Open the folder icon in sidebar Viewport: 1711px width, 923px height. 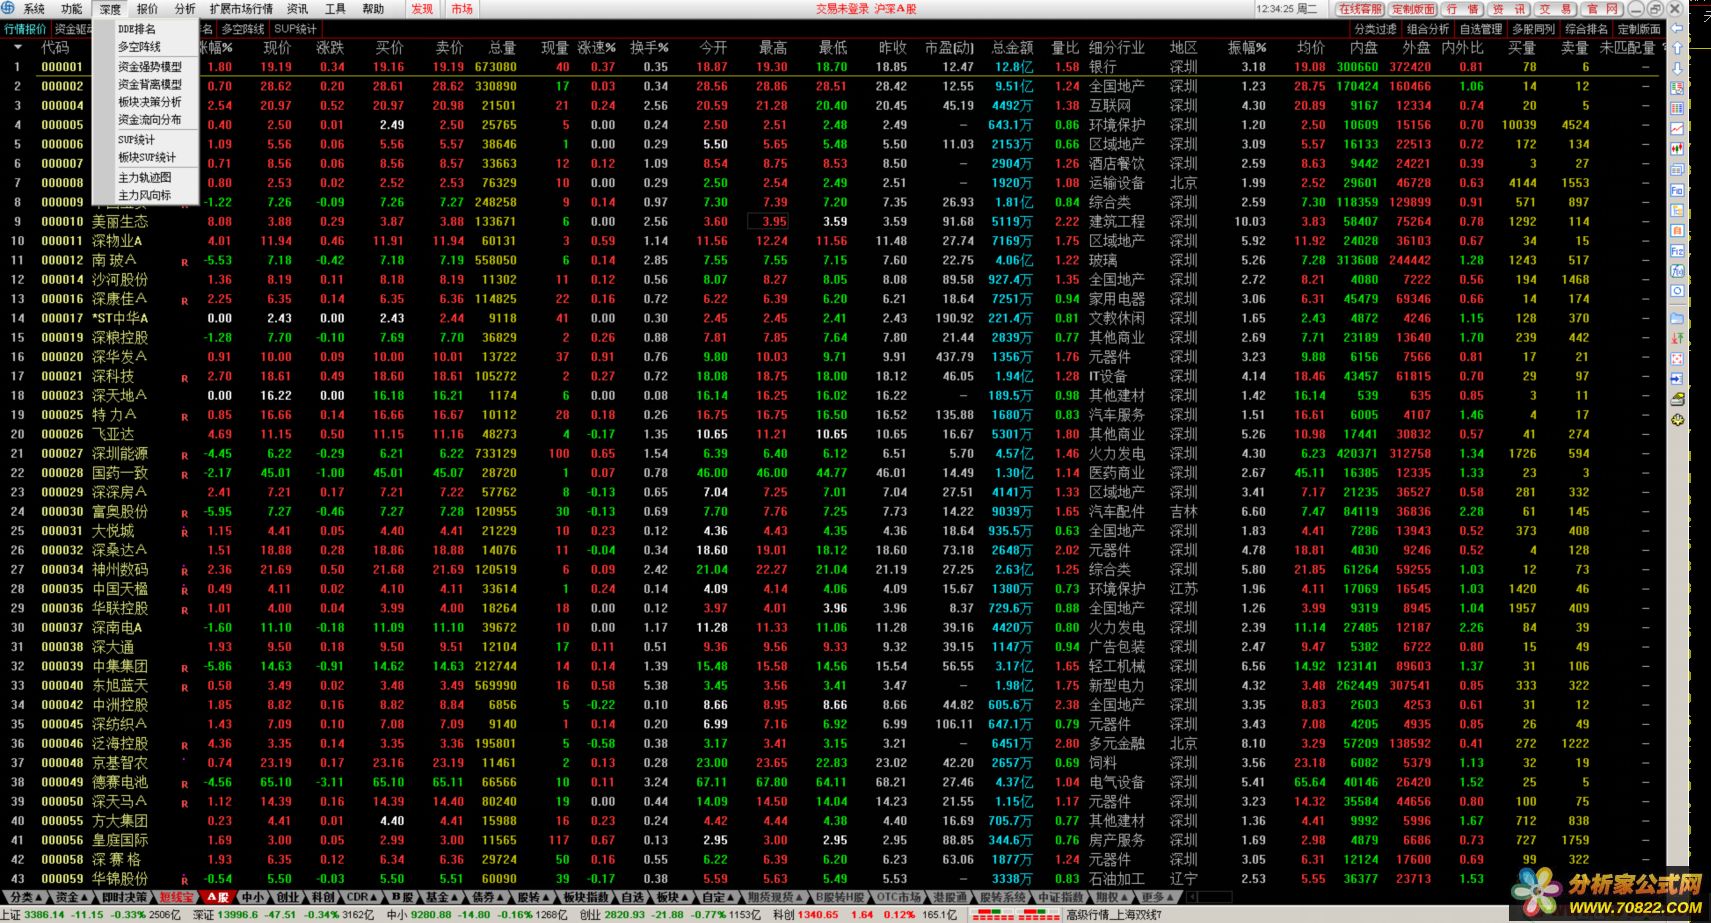1677,318
